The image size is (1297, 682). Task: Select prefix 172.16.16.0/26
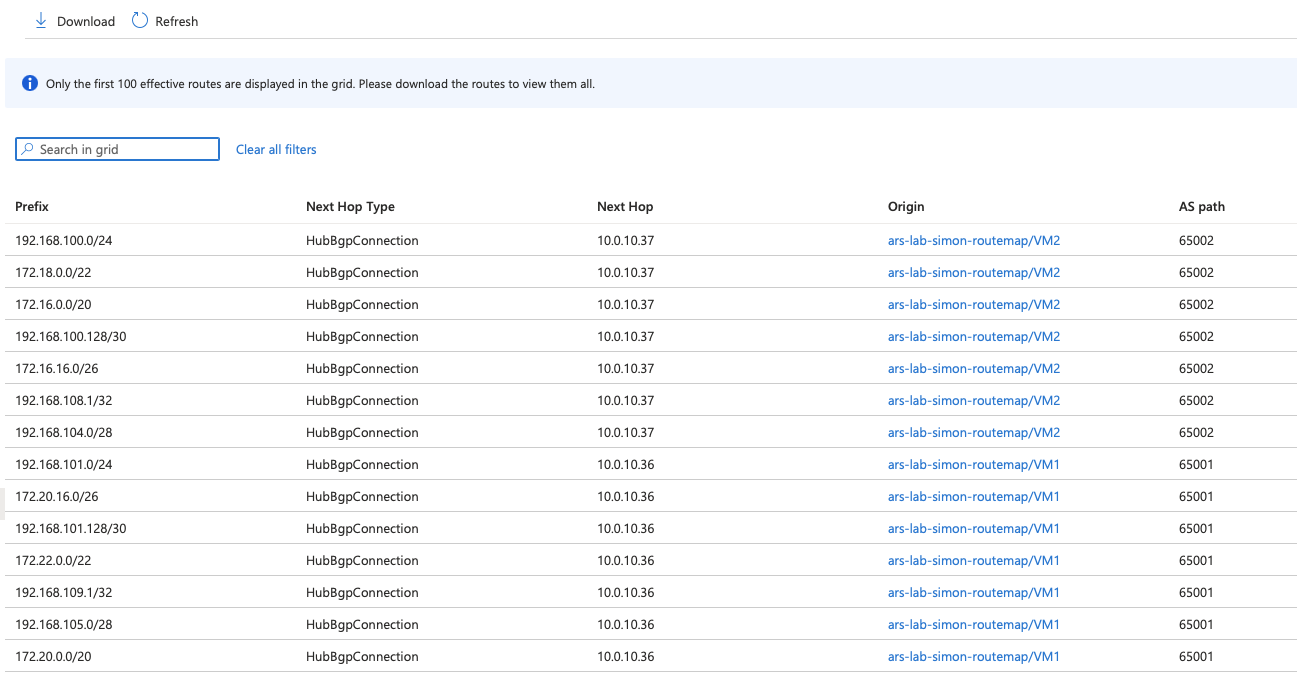[x=57, y=368]
